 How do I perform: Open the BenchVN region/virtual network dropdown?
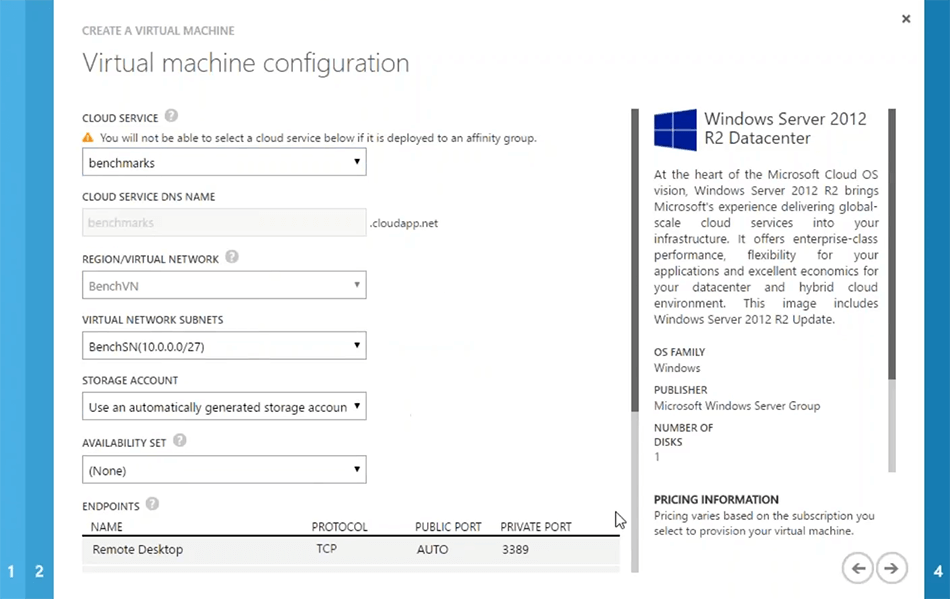tap(224, 285)
